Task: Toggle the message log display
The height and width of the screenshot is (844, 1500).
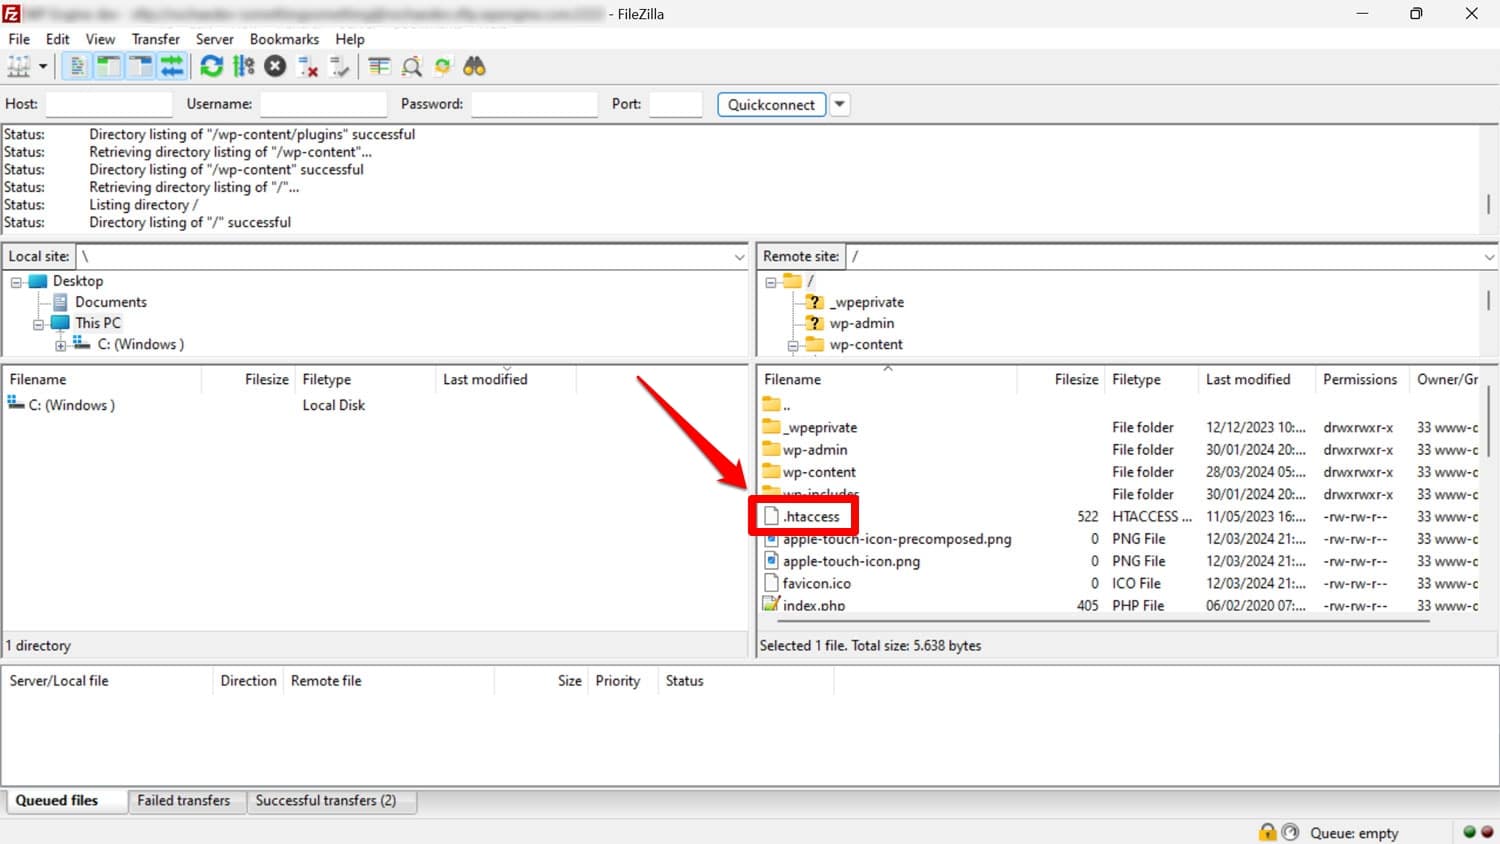Action: coord(76,67)
